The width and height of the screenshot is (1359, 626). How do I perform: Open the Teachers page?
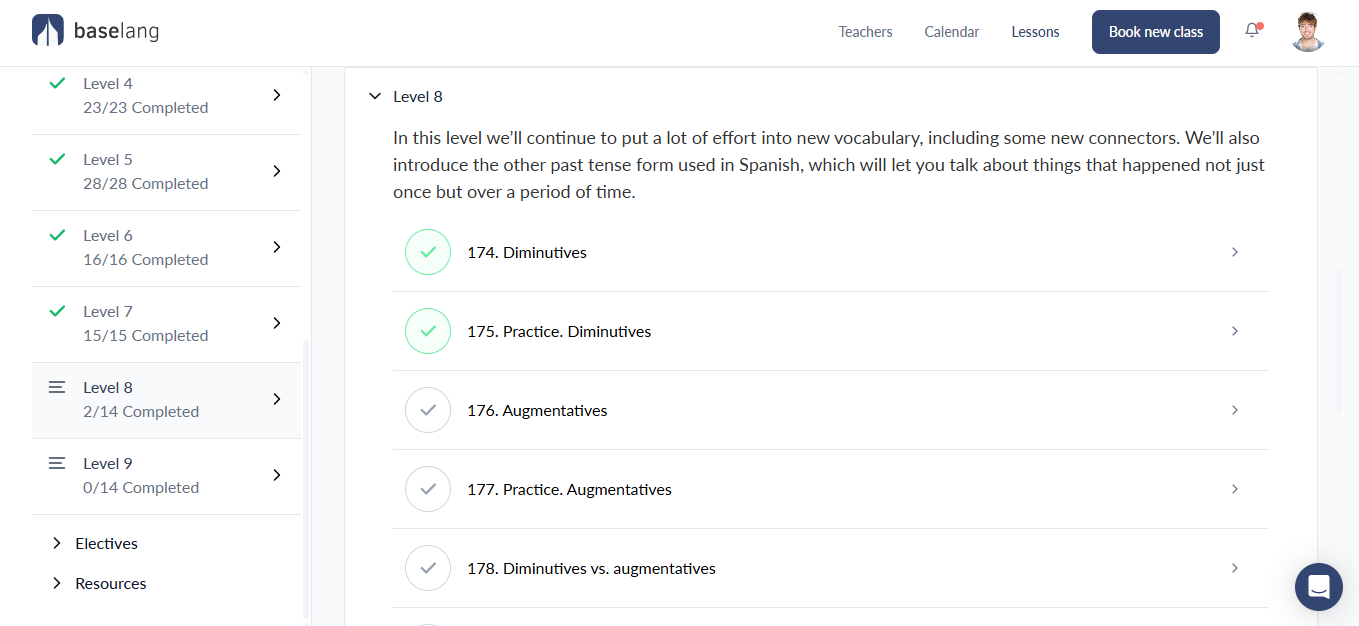point(865,32)
